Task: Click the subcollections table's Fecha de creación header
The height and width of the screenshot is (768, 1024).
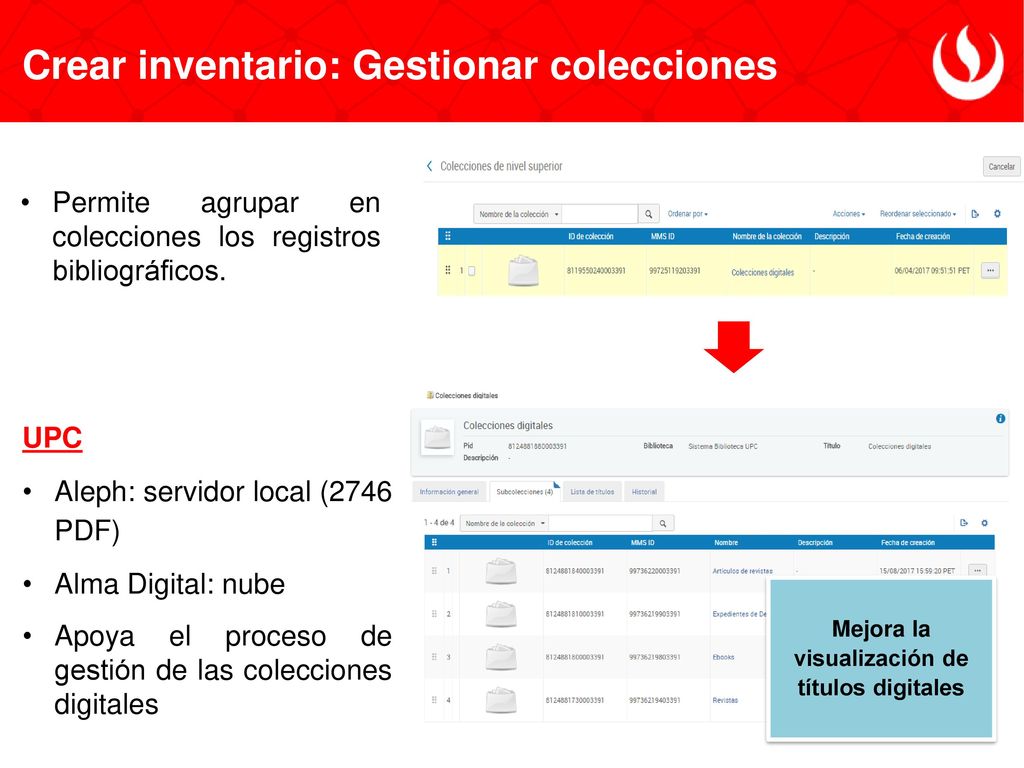Action: [x=907, y=542]
